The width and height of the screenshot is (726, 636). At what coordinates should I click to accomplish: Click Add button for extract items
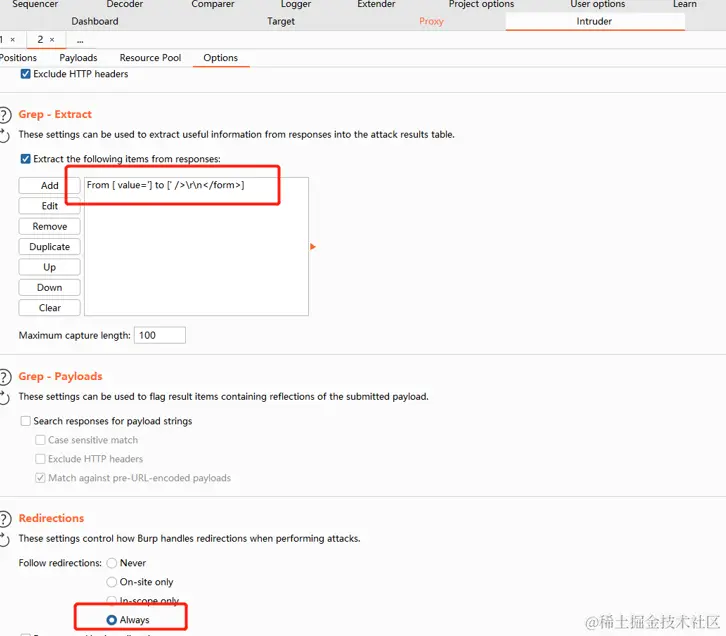[x=50, y=186]
